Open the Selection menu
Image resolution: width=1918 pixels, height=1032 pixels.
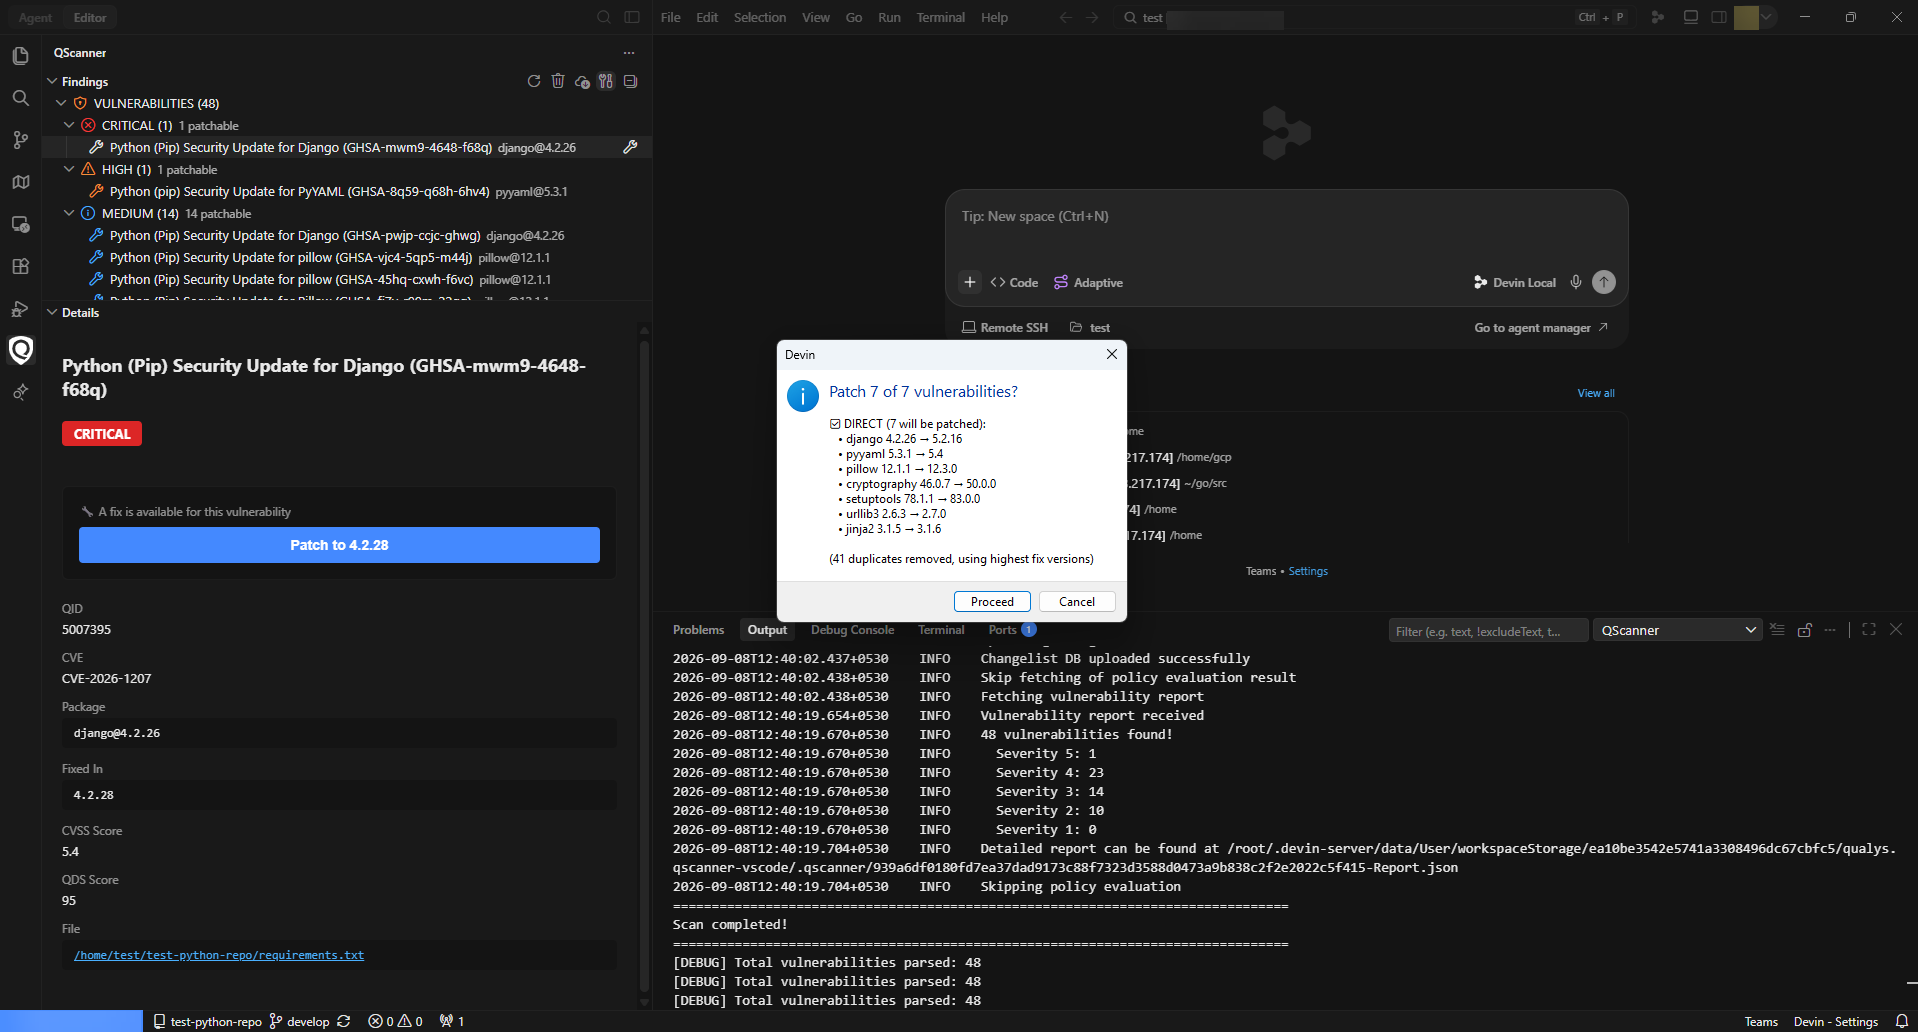click(x=760, y=17)
